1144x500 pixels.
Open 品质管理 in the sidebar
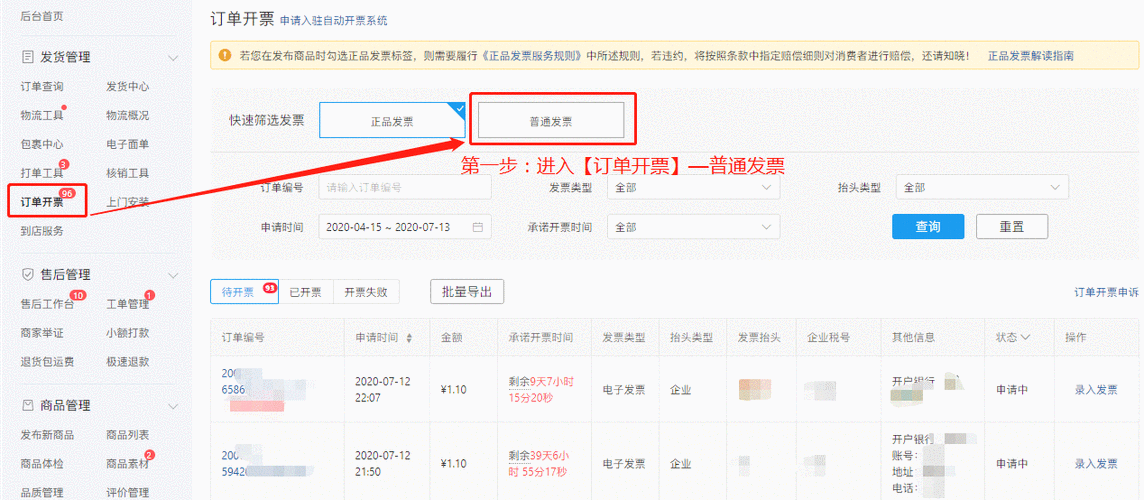point(42,492)
